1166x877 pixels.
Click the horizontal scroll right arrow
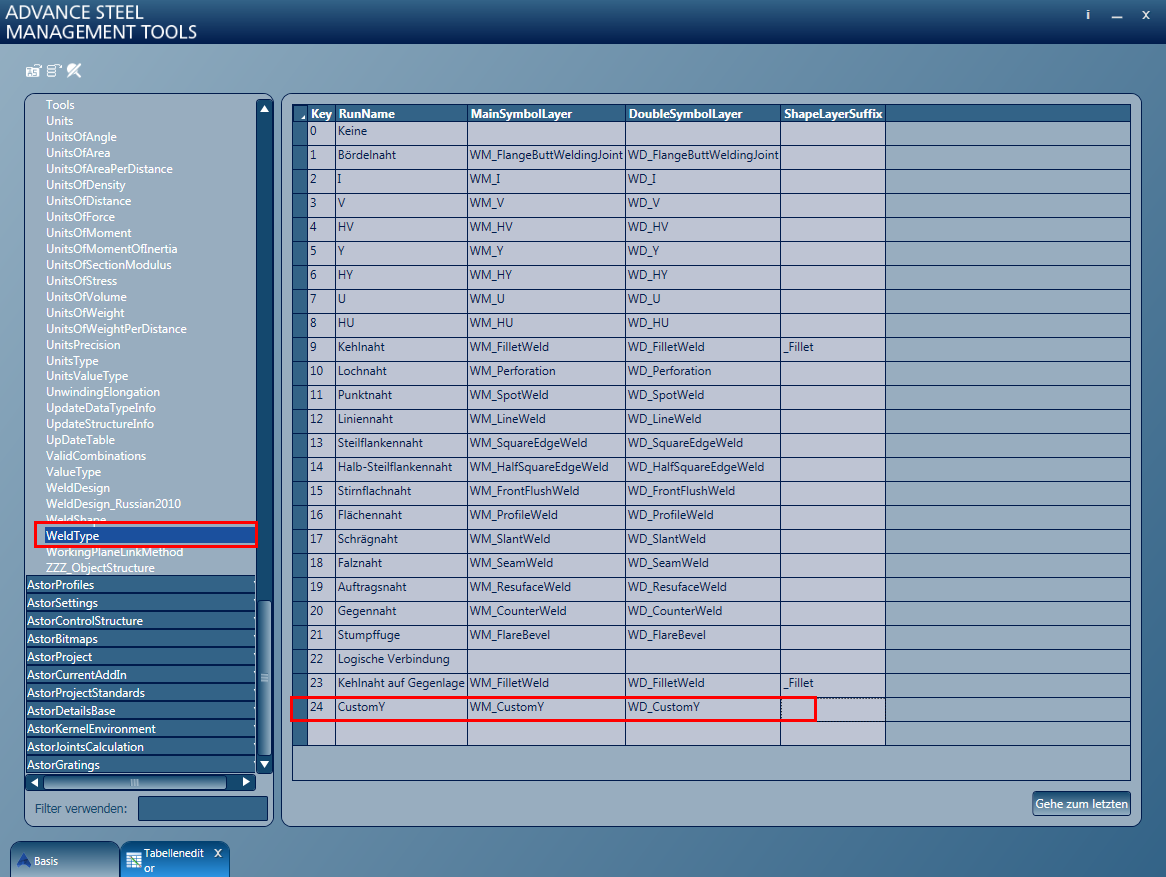(x=246, y=783)
